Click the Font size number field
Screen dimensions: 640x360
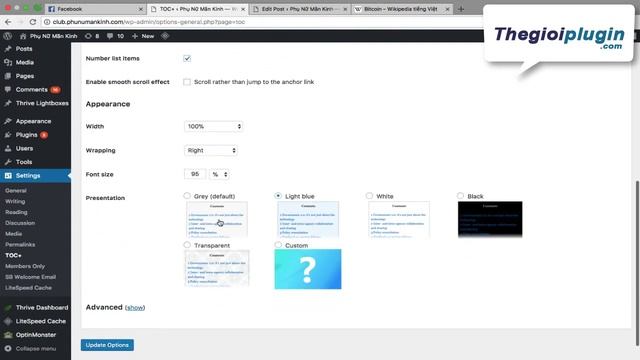point(195,174)
